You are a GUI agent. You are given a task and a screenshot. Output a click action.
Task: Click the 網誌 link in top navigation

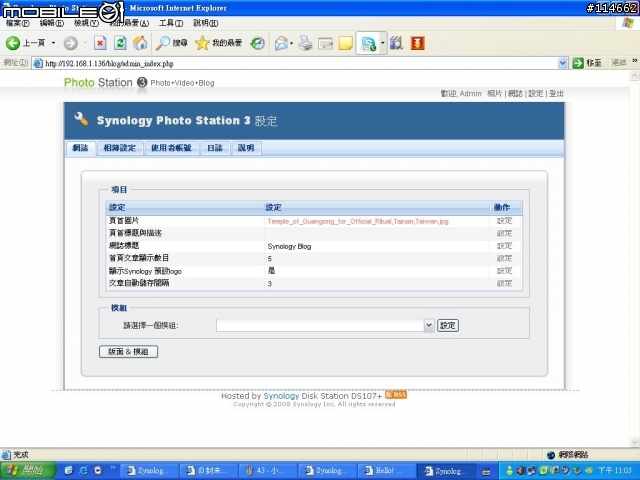[x=515, y=93]
